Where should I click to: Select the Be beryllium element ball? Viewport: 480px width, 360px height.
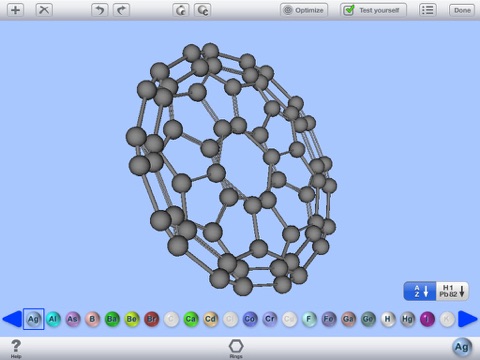pos(132,319)
